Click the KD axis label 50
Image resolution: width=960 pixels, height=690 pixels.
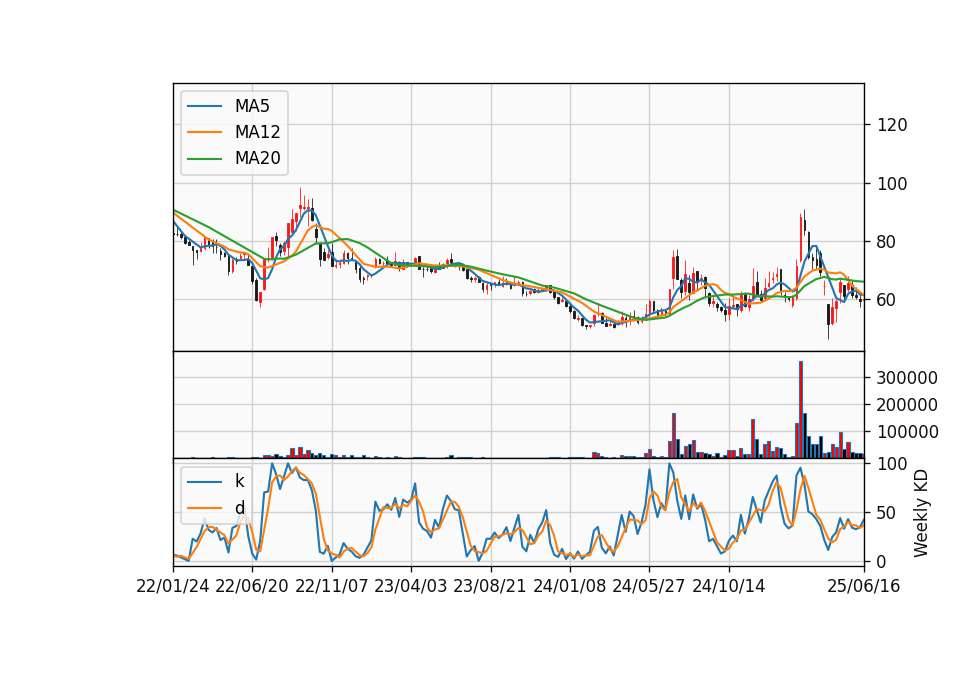pyautogui.click(x=887, y=512)
